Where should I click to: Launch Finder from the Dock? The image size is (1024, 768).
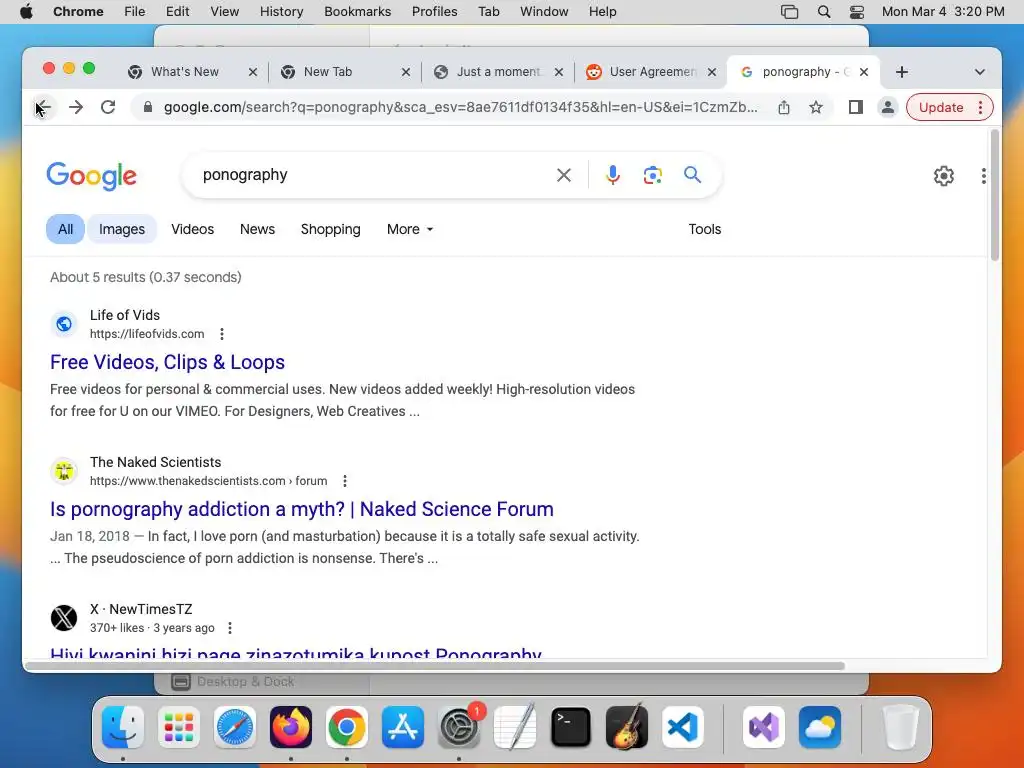123,726
